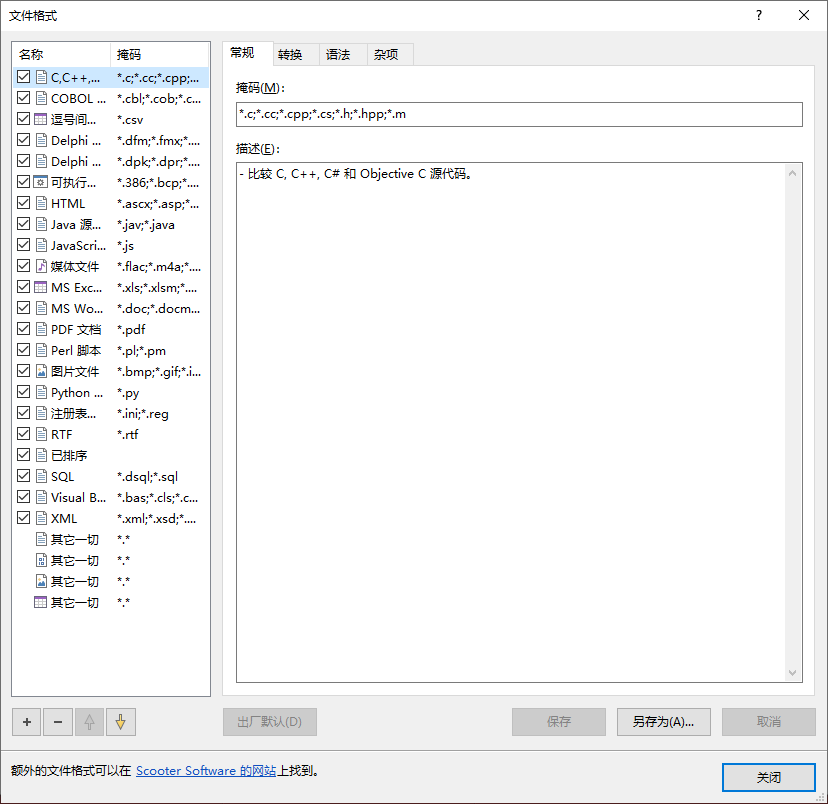Image resolution: width=828 pixels, height=804 pixels.
Task: Select the '*.bas;*.cls;*.c...' mask cell
Action: point(158,498)
